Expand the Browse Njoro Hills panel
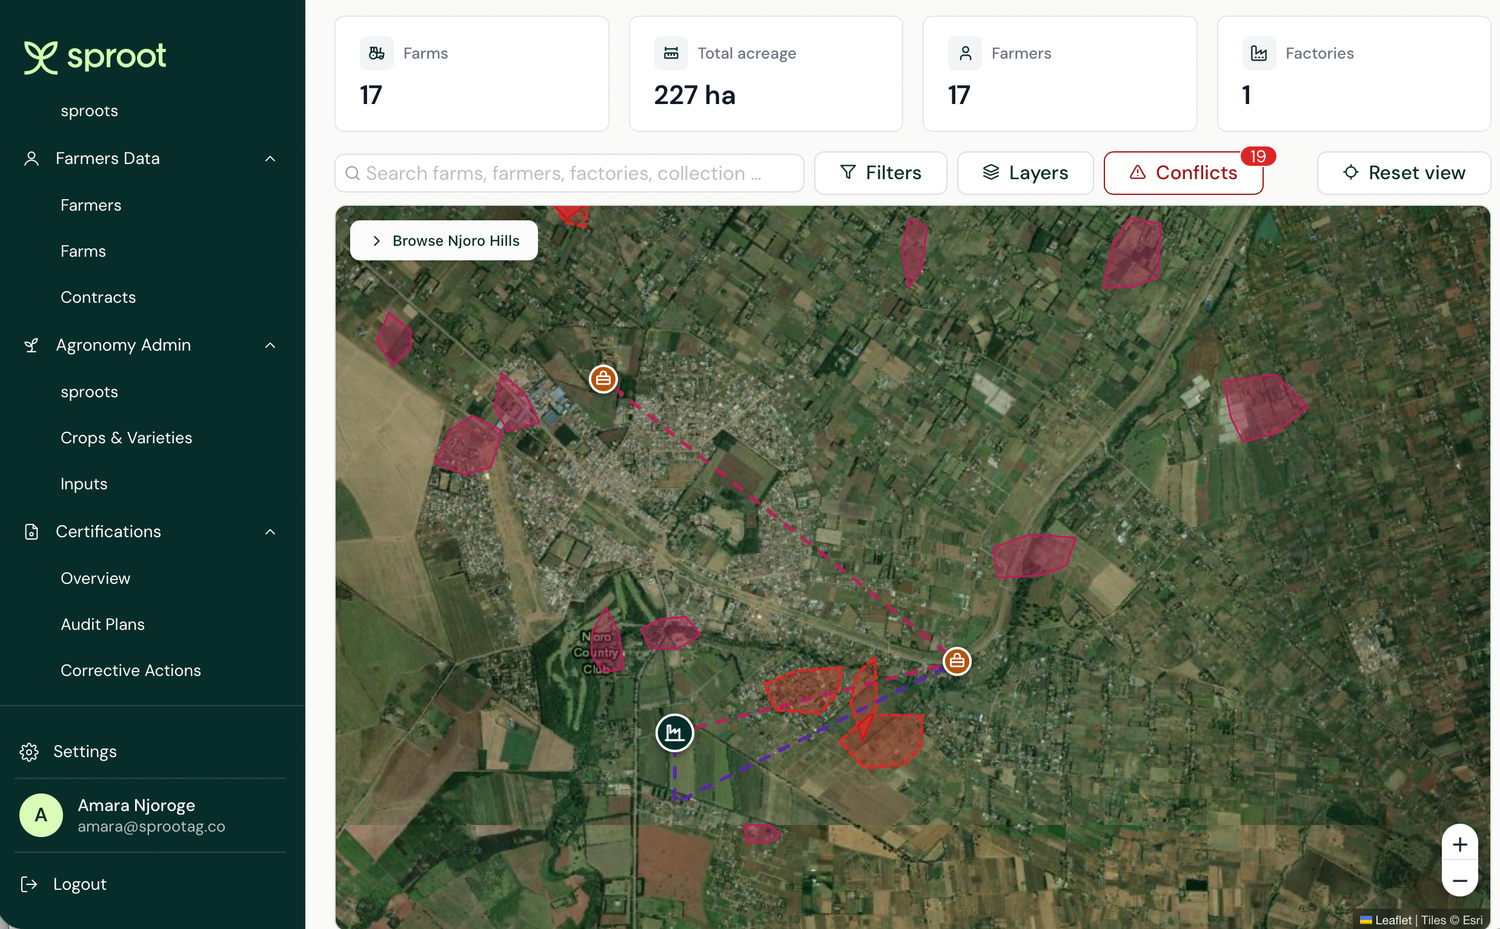This screenshot has width=1500, height=929. click(444, 241)
